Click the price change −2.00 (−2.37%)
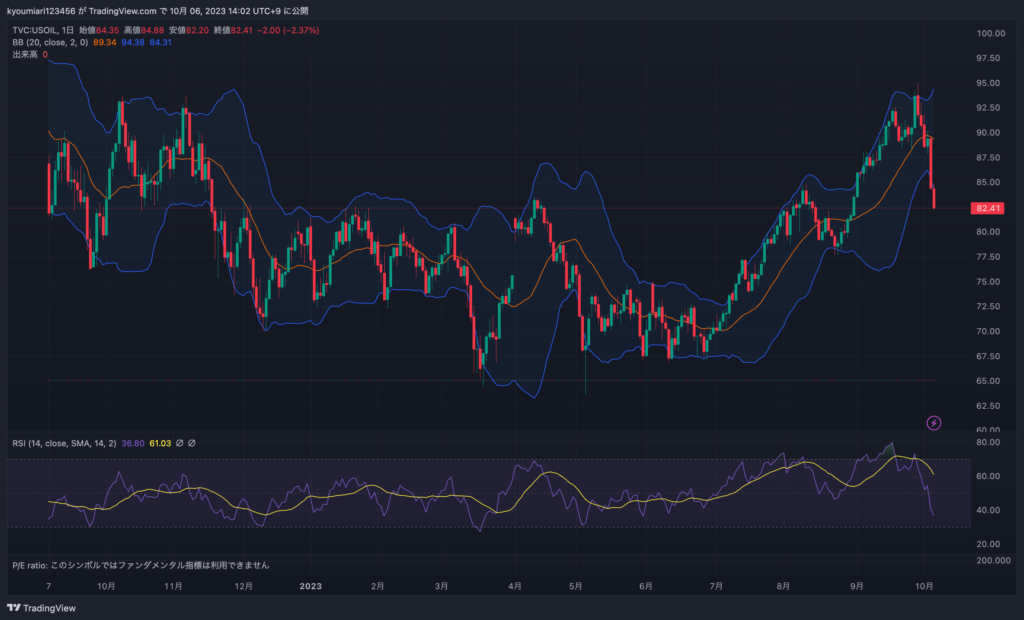Screen dimensions: 1024x620 [x=288, y=30]
